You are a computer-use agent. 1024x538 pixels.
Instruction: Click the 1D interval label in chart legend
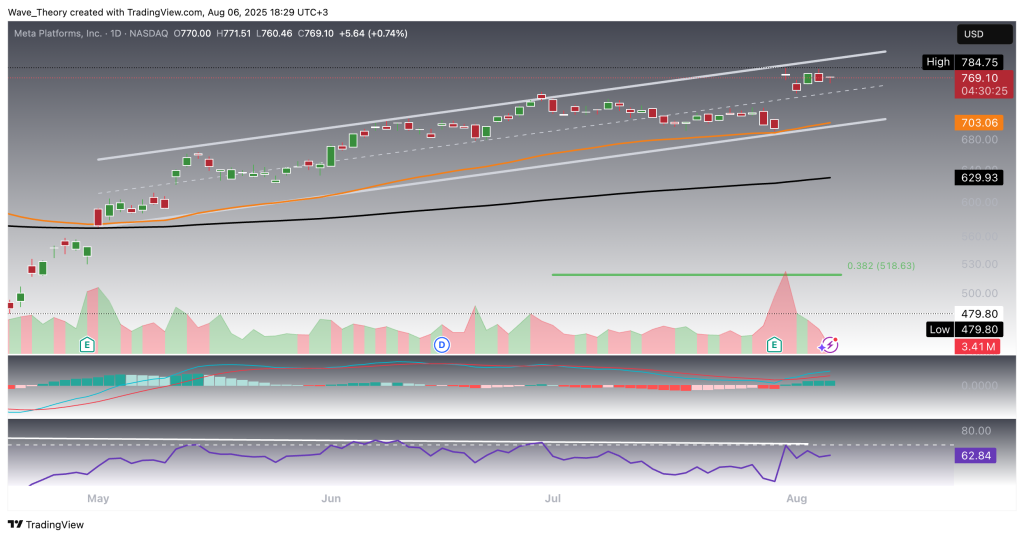(116, 33)
